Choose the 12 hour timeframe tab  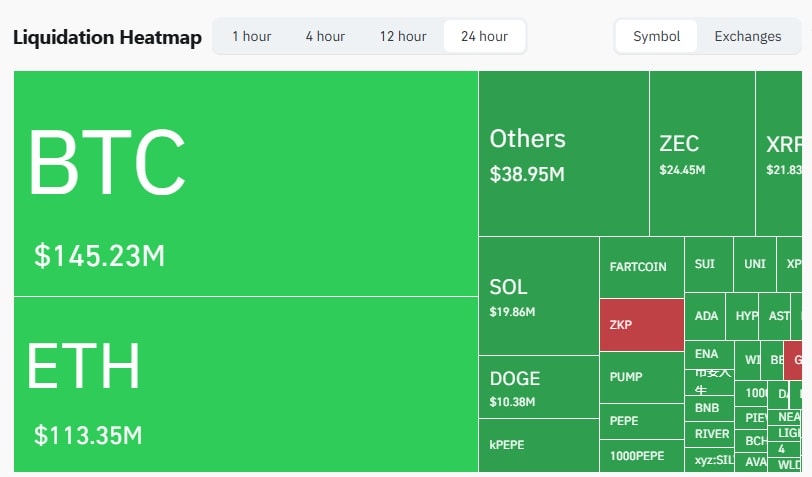tap(402, 37)
